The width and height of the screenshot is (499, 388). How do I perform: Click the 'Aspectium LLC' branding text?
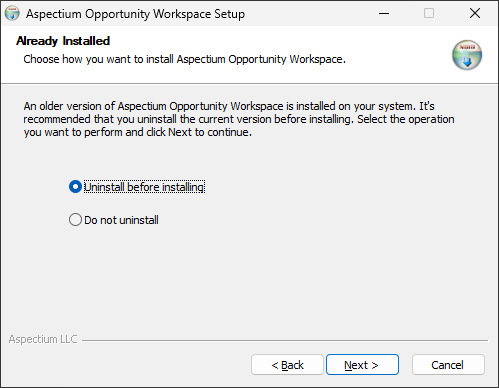[43, 339]
